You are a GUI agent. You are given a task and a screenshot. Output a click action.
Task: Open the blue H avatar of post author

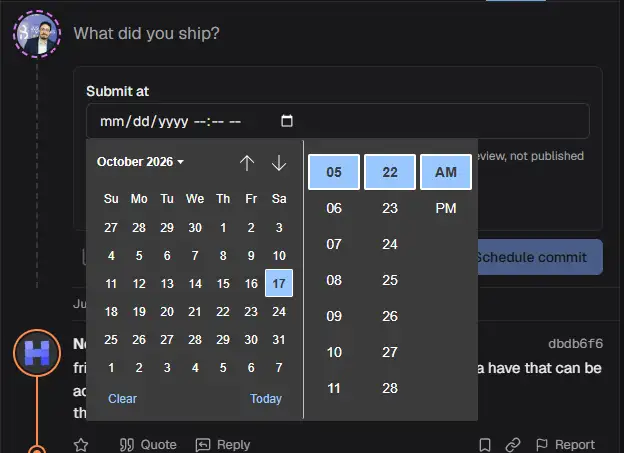pos(37,353)
